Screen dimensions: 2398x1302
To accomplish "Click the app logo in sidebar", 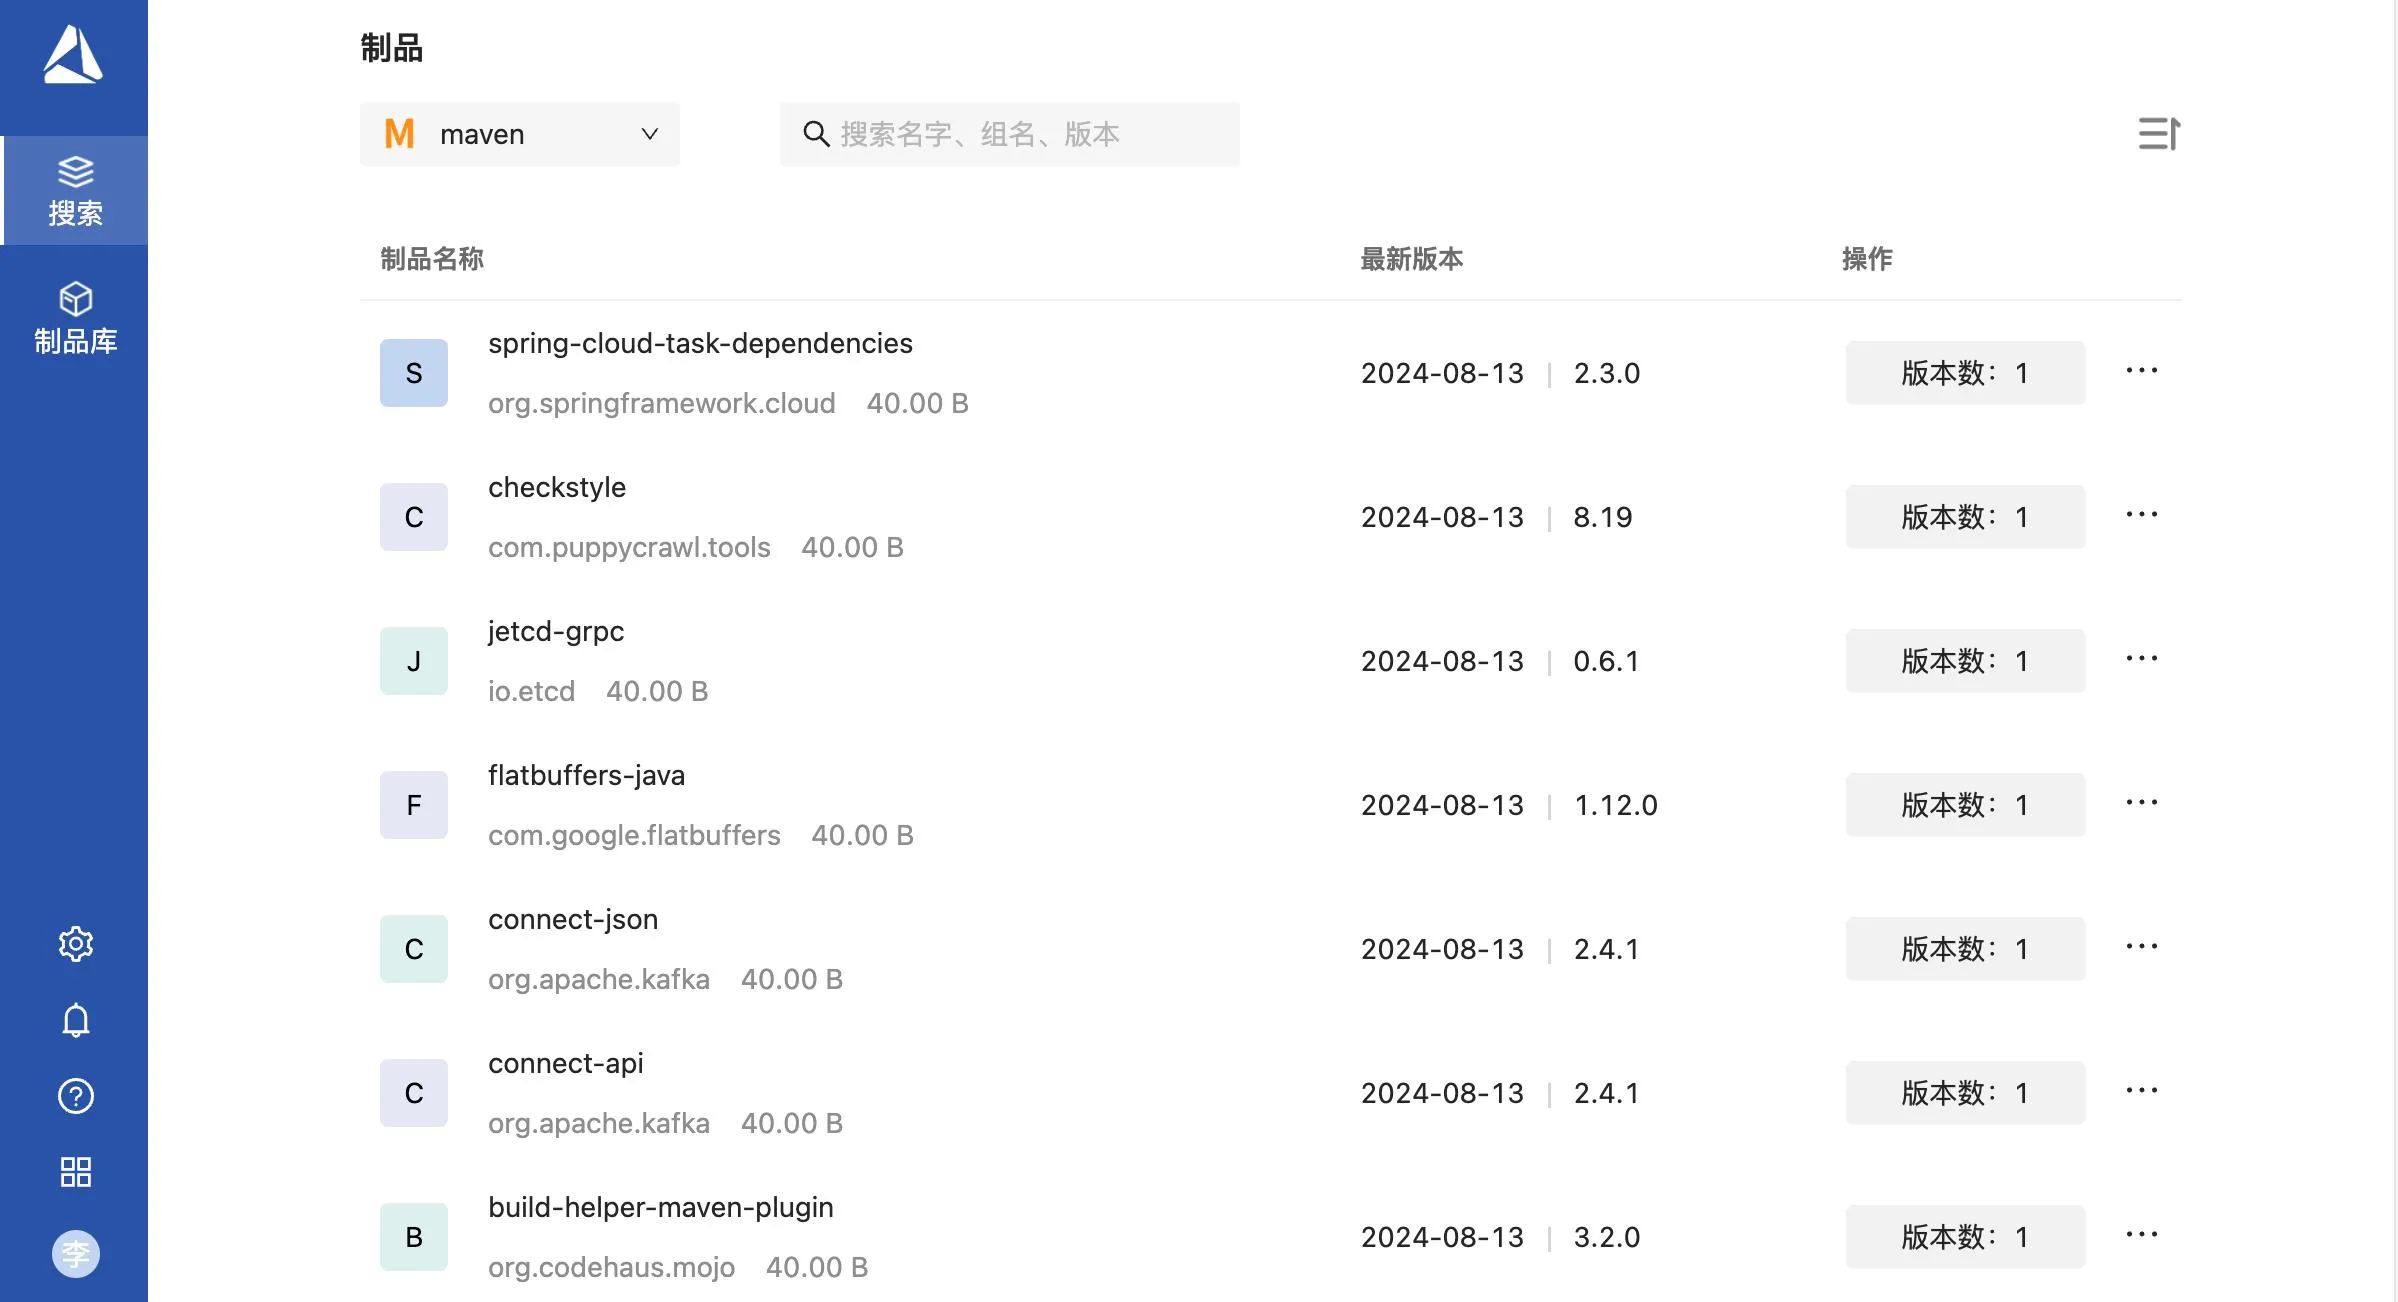I will (73, 55).
